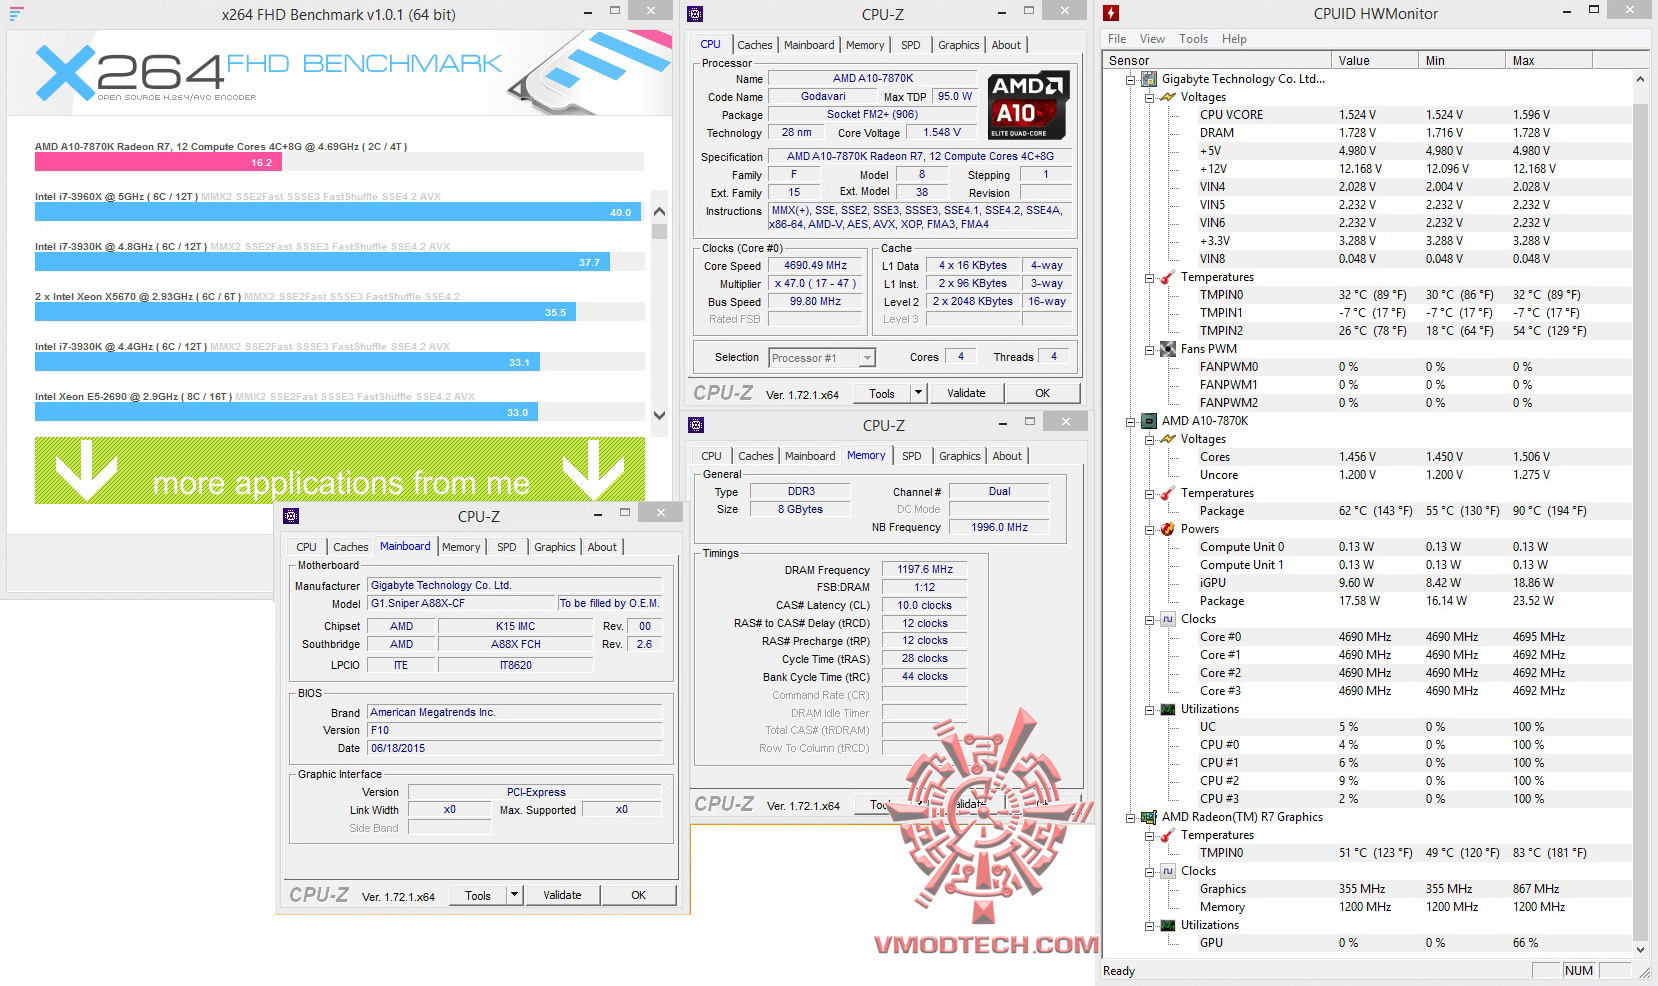Click the Clocks icon under AMD Radeon R7 Graphics
Screen dimensions: 1658x986
click(x=1168, y=871)
